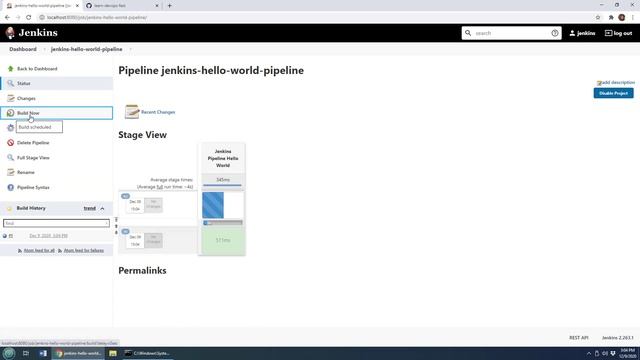Open File Explorer from the taskbar

(x=113, y=353)
